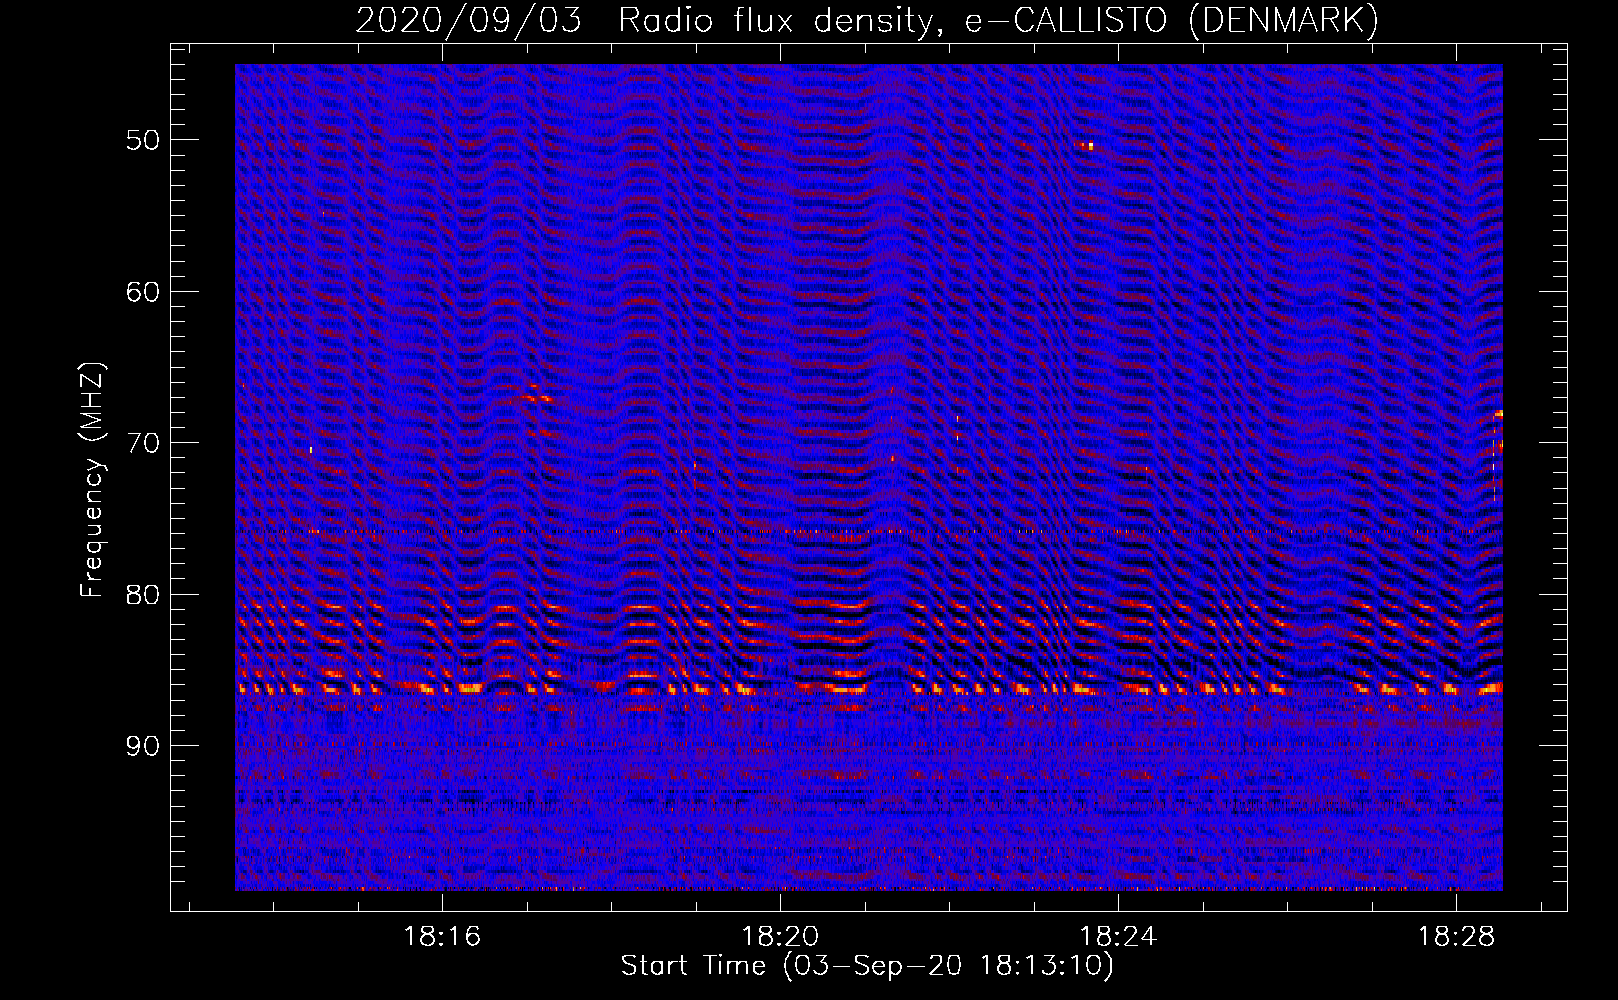
Task: Click the 50 MHz frequency tick label
Action: 143,140
